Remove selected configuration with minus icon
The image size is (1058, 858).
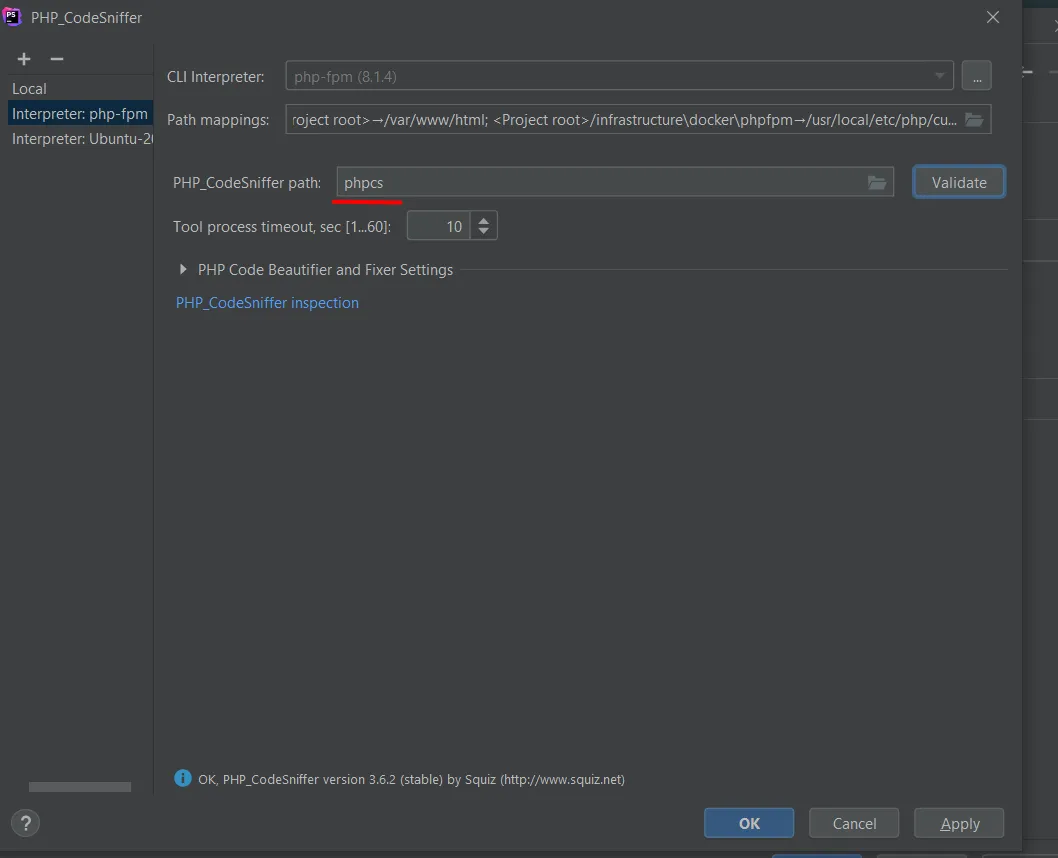coord(57,59)
